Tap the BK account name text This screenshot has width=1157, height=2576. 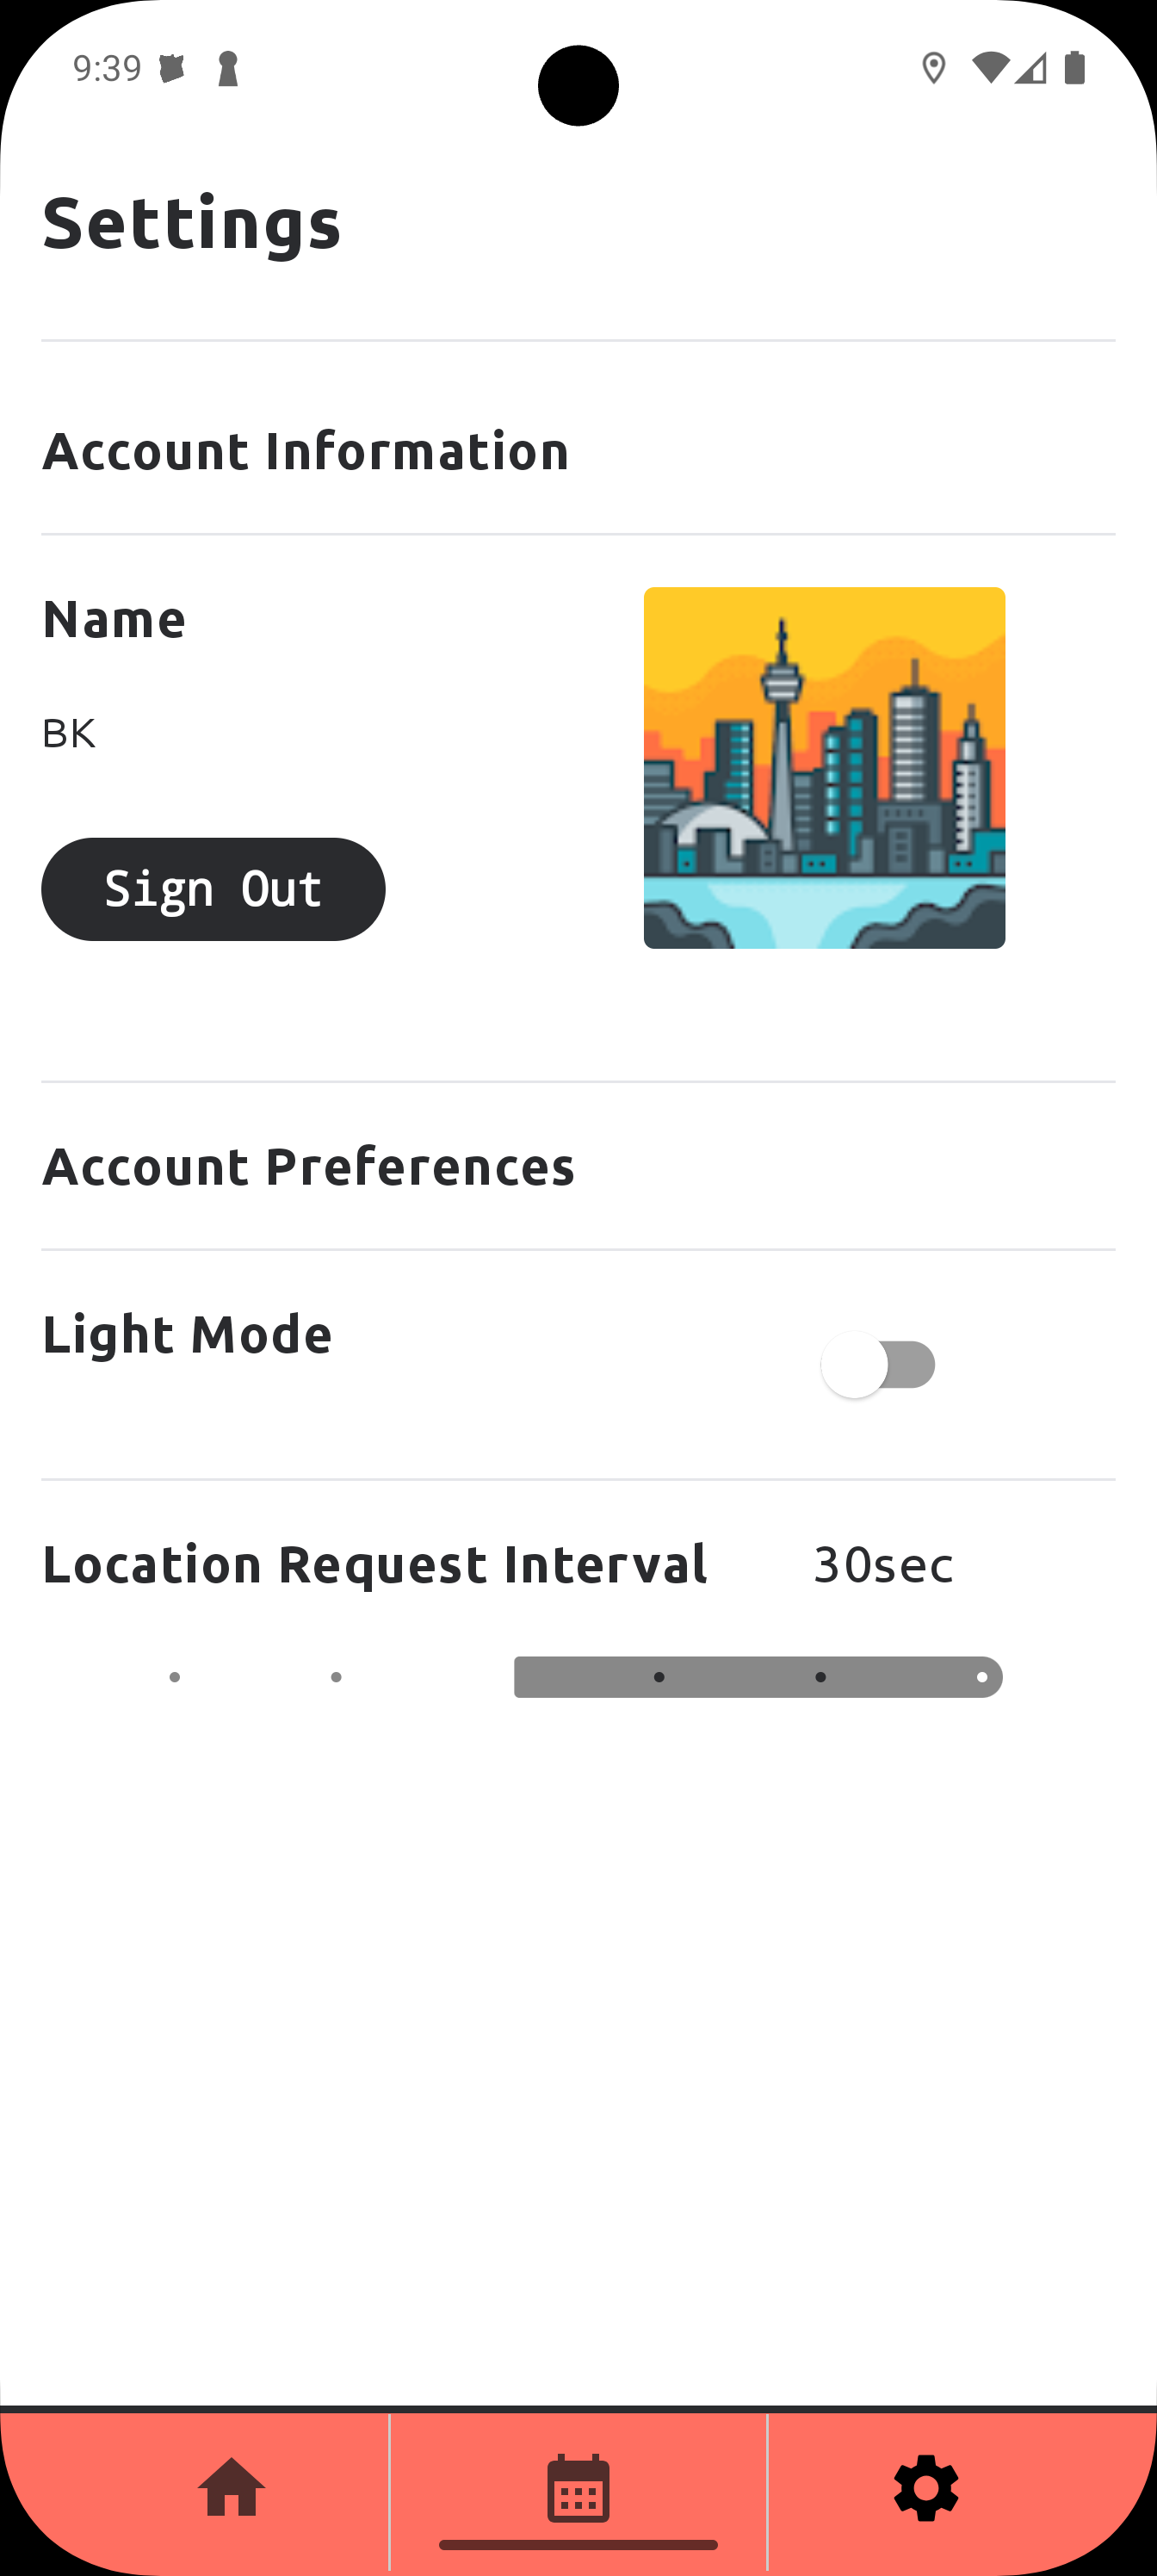pos(69,734)
